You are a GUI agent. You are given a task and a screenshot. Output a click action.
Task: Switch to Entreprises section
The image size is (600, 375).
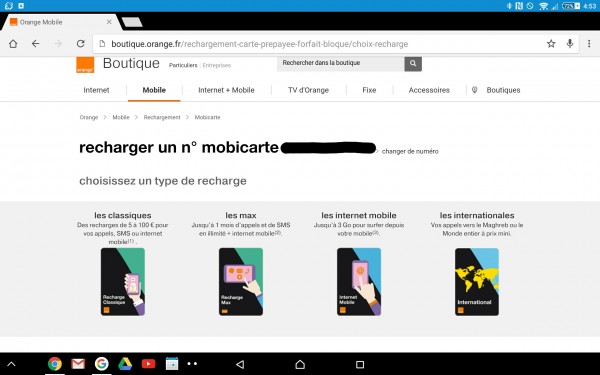pyautogui.click(x=217, y=65)
